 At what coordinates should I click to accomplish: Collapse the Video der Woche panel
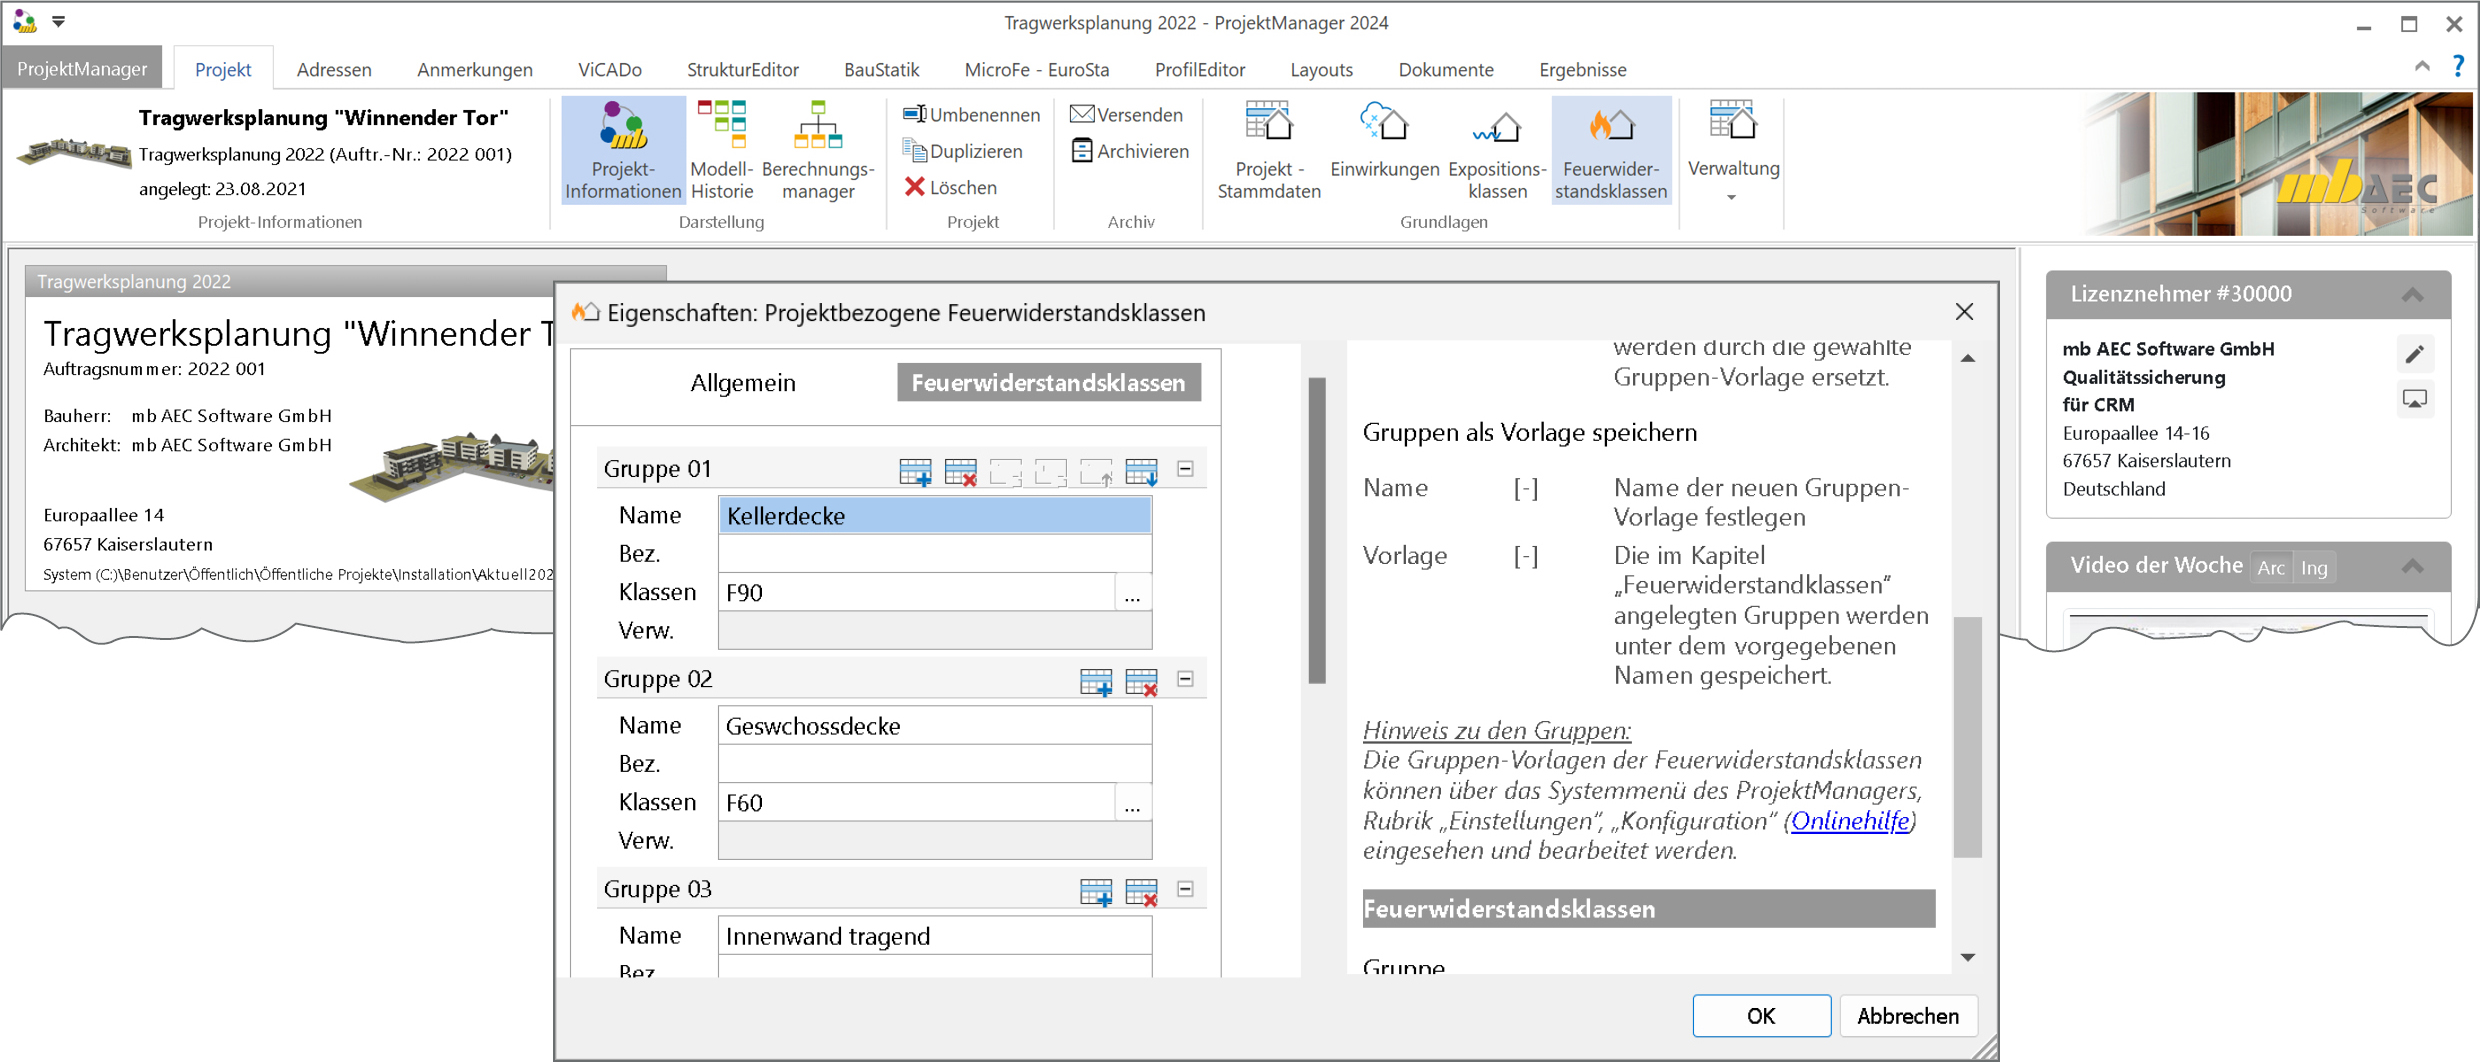[x=2413, y=566]
